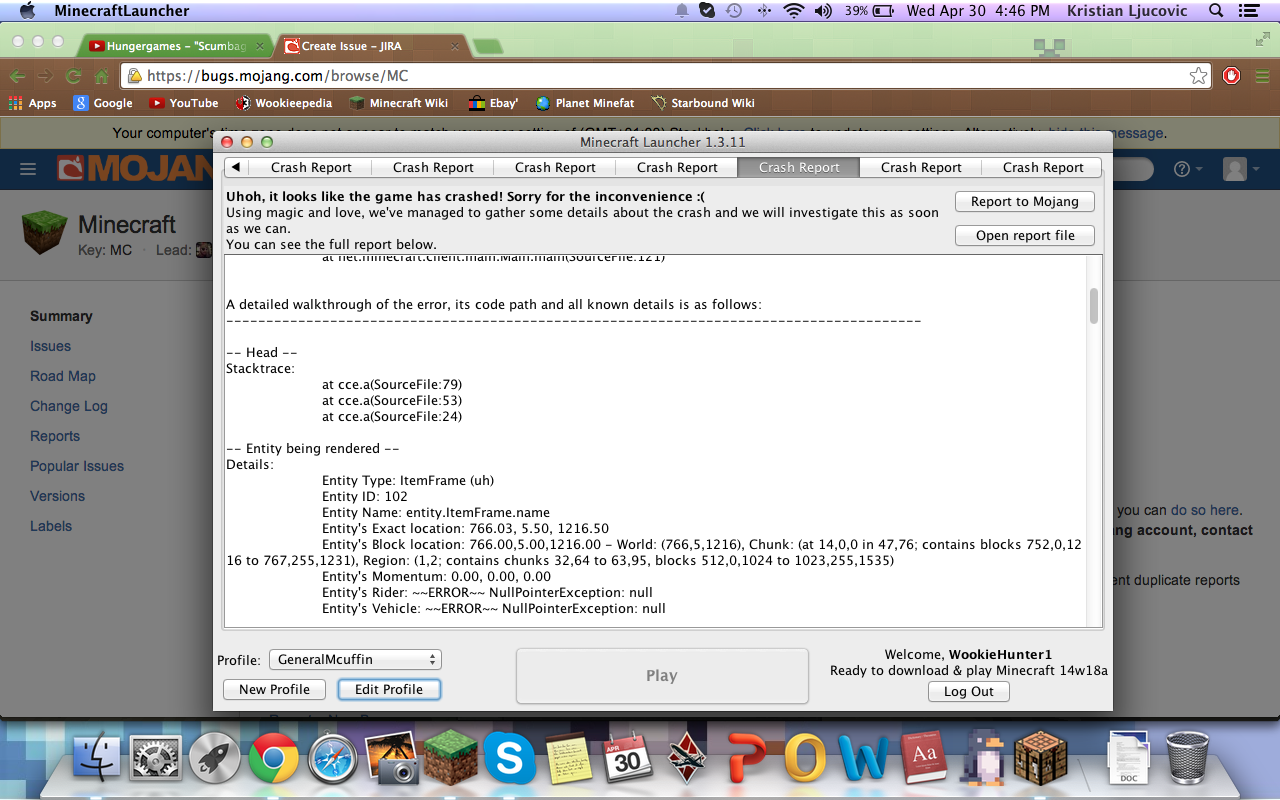The image size is (1280, 800).
Task: Open the Starbound Wiki bookmark
Action: tap(703, 103)
